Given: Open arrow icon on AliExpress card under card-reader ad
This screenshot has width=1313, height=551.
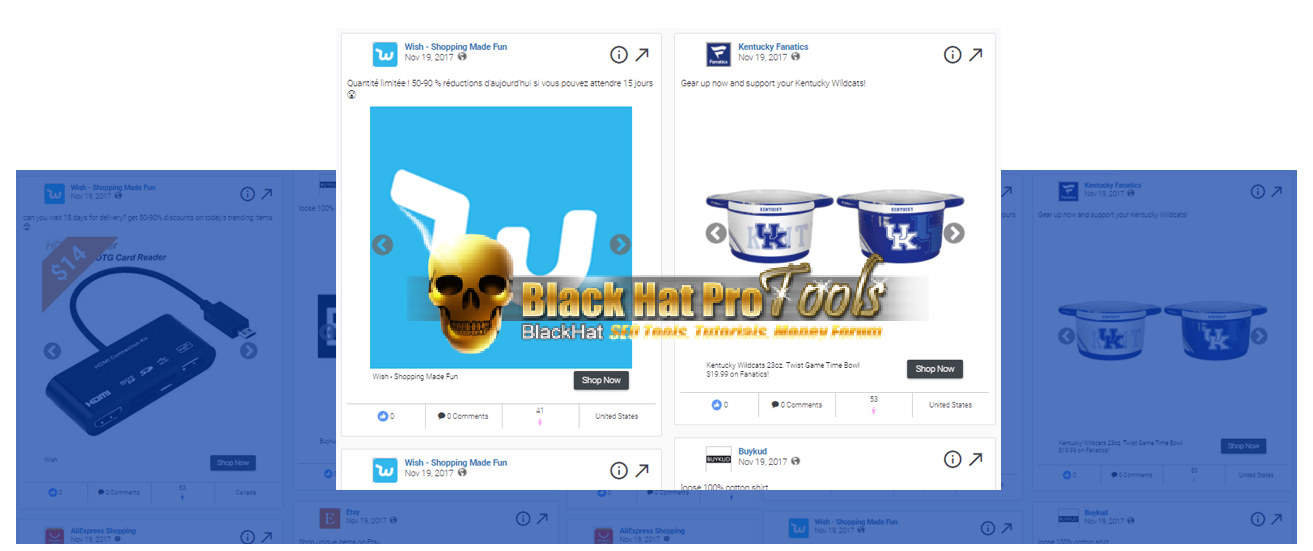Looking at the screenshot, I should click(268, 537).
